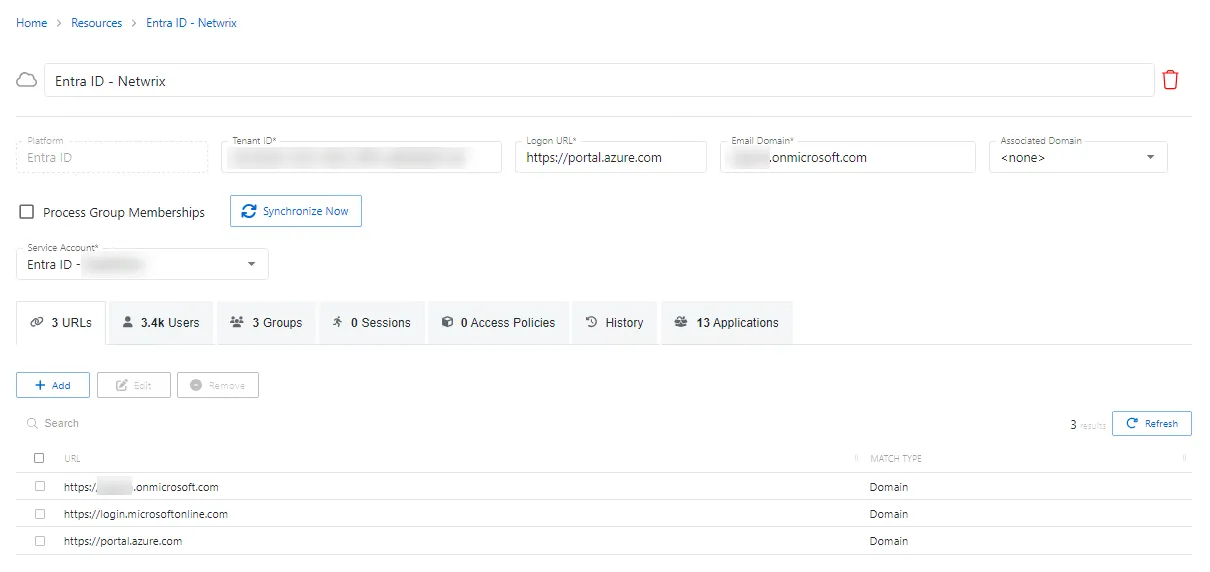Click Domain match type for login.microsoftonline.com

[x=888, y=514]
